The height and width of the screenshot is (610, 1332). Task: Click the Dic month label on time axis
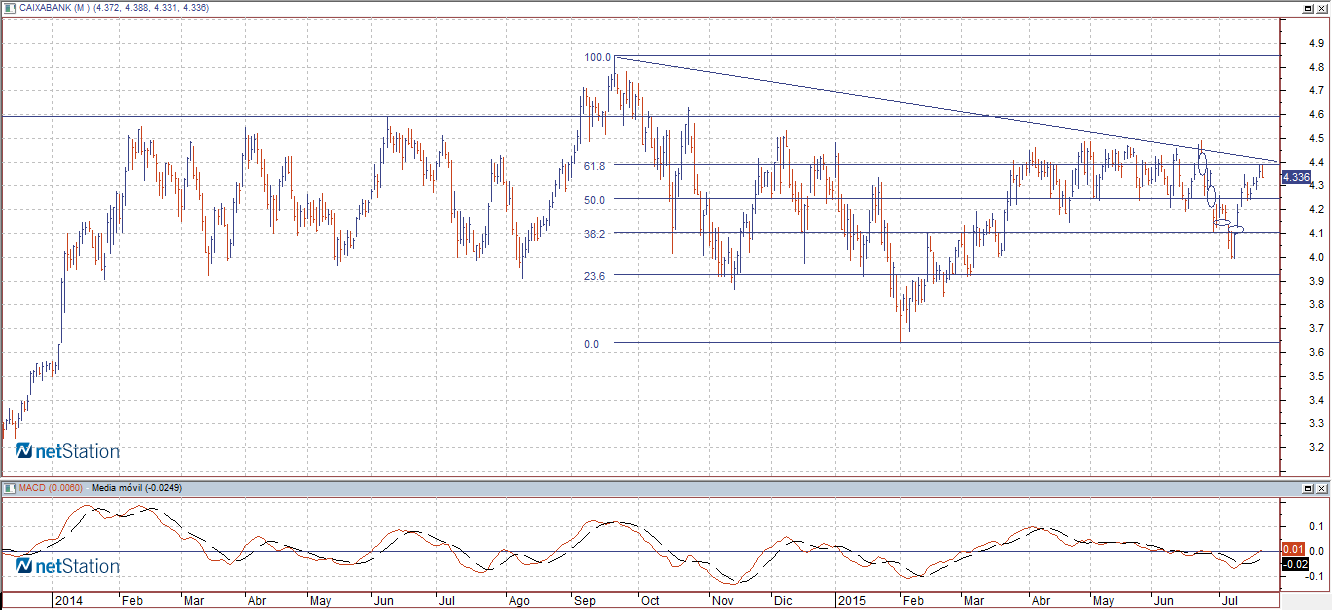(783, 602)
